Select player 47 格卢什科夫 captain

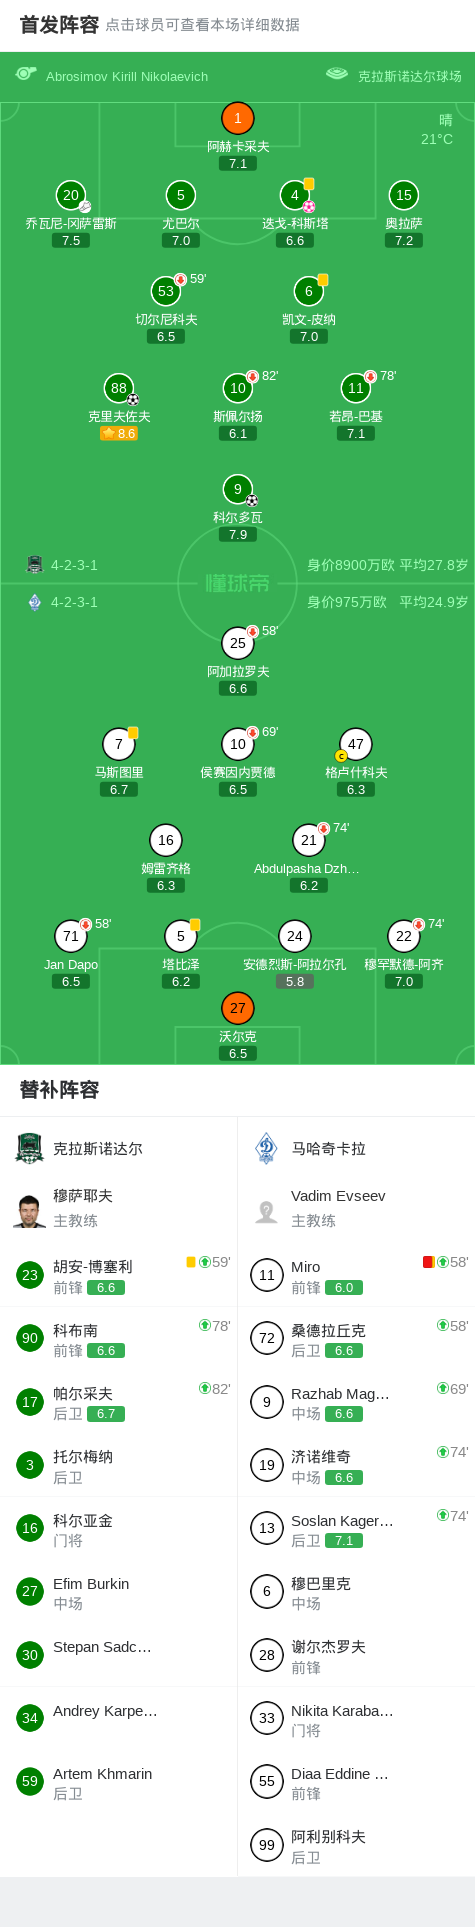coord(356,744)
